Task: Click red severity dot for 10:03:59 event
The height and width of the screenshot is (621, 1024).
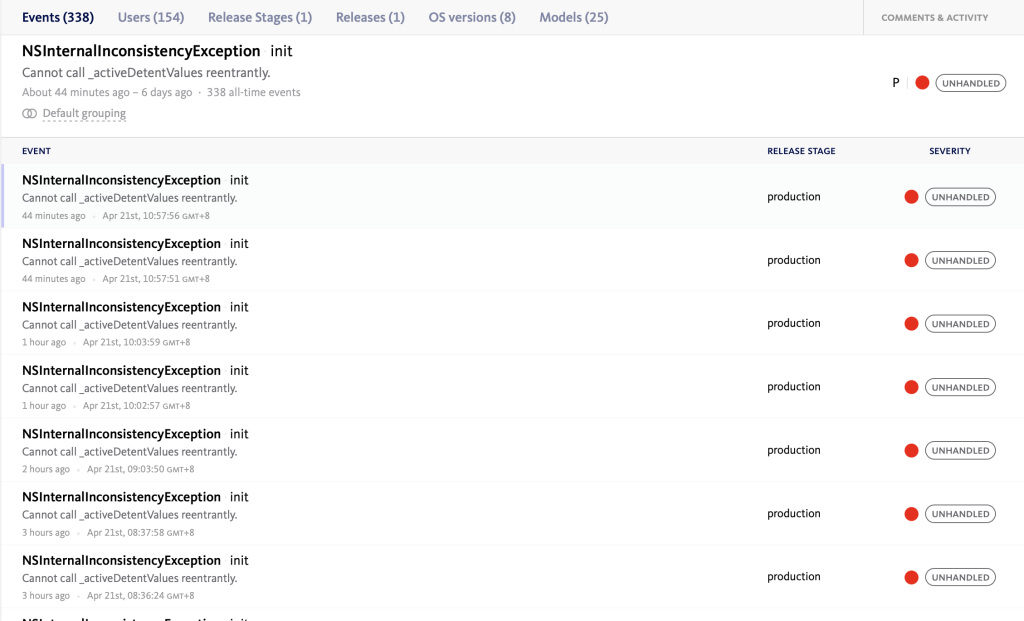Action: click(911, 324)
